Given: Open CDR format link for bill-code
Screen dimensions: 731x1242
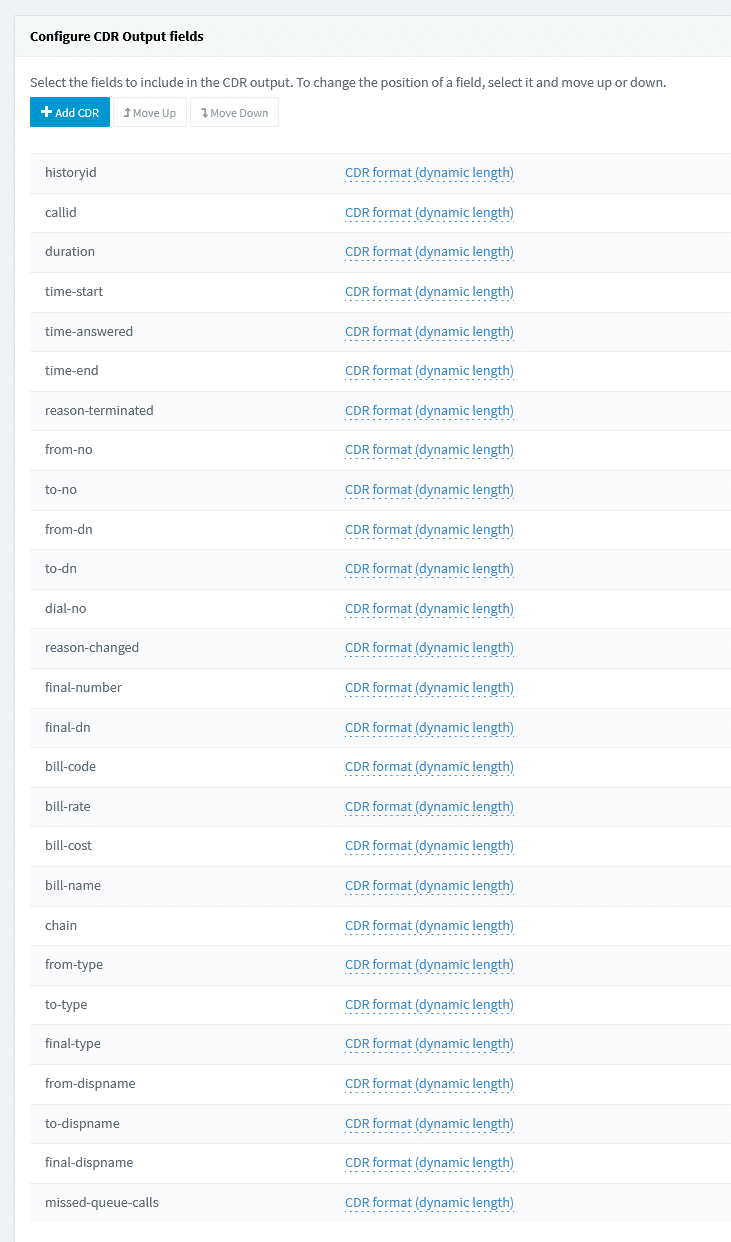Looking at the screenshot, I should [429, 767].
